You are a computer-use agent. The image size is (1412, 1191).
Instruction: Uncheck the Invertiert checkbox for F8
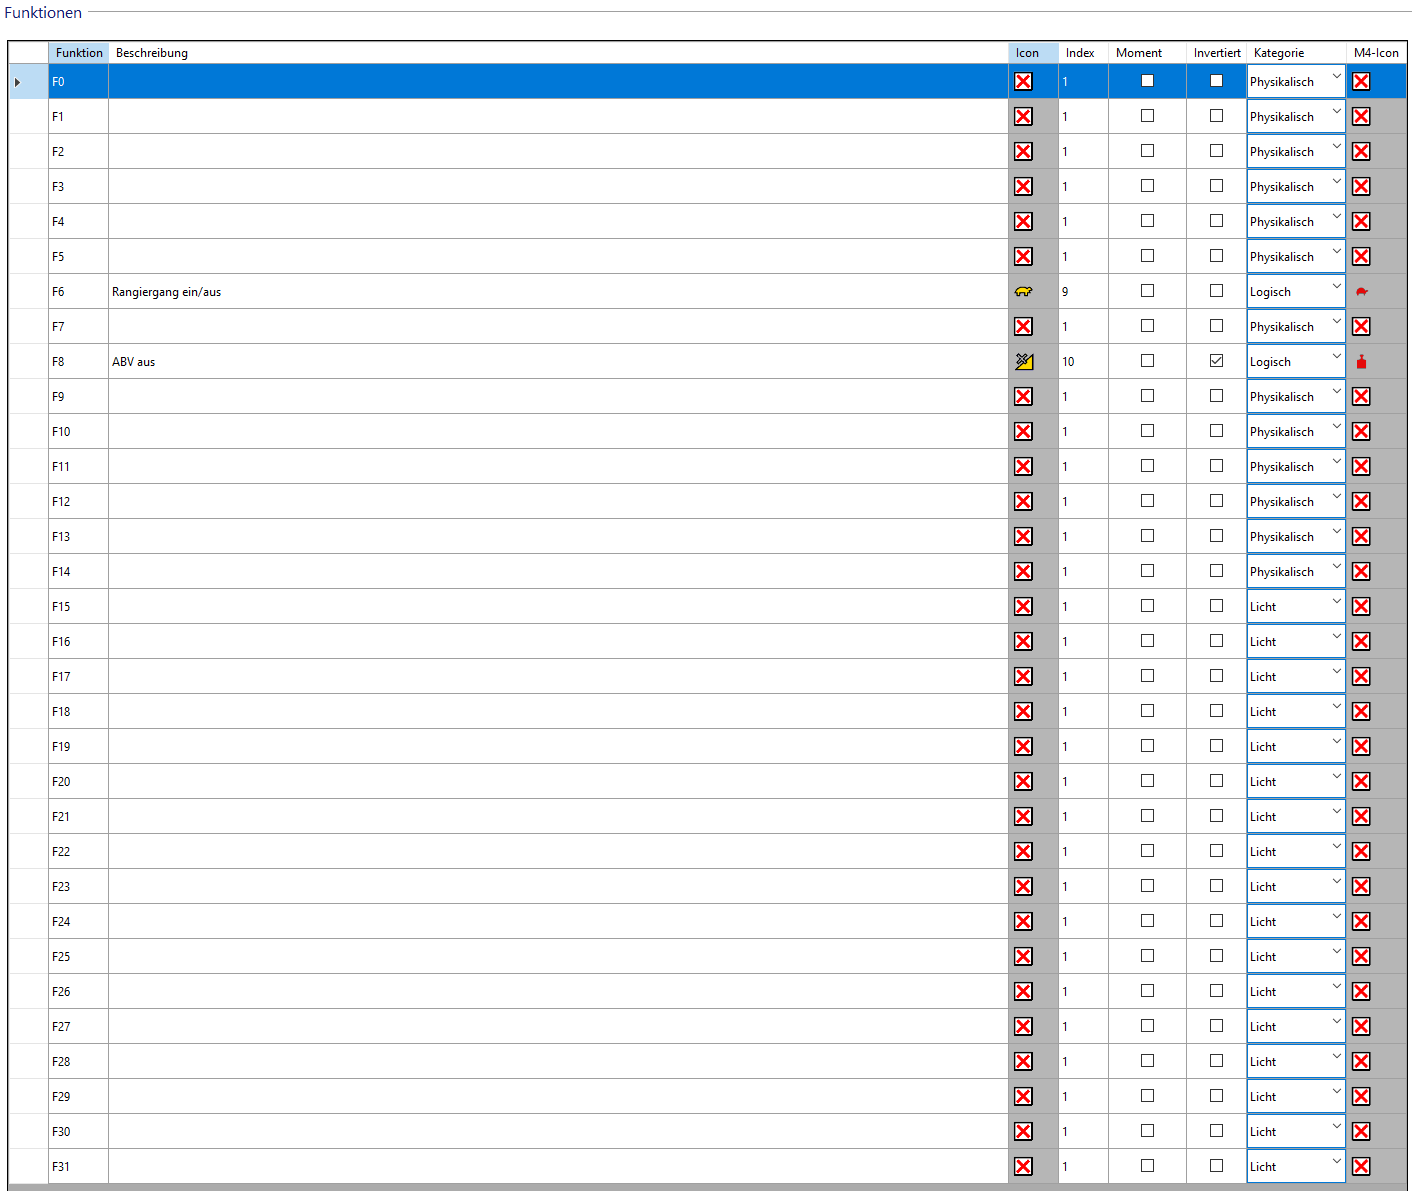point(1216,361)
